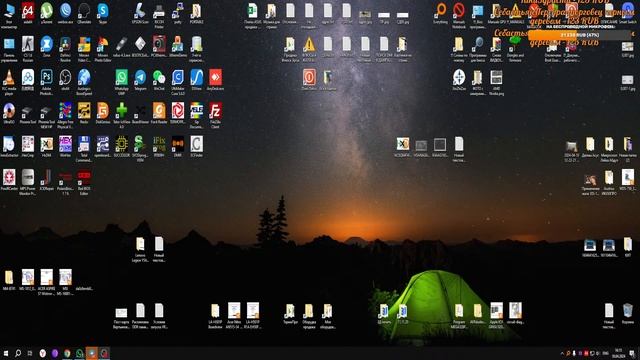Select the Counter-Strike 1.6 shortcut
This screenshot has width=640, height=360.
(28, 44)
